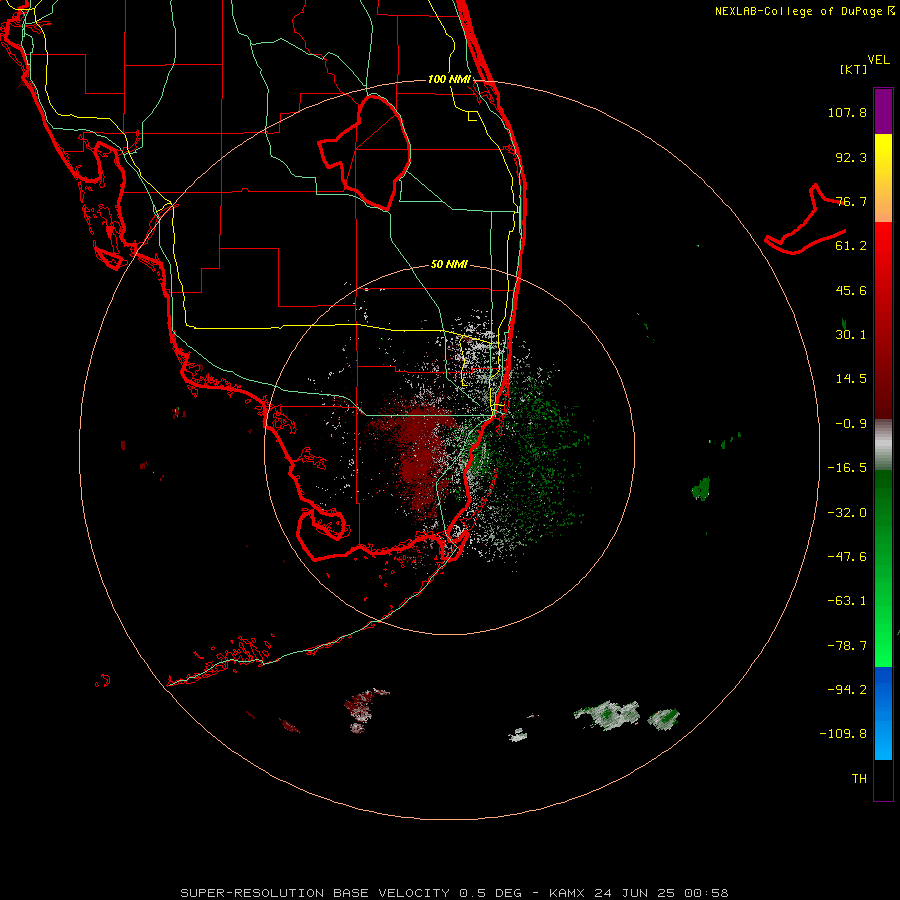
Task: Click the 14.5 velocity scale value
Action: click(851, 379)
